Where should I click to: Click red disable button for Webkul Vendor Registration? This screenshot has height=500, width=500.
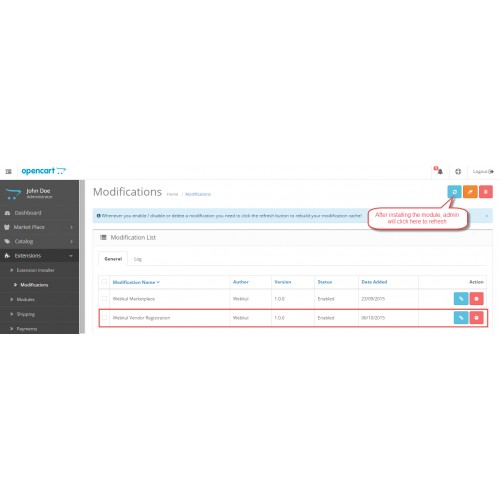[476, 318]
